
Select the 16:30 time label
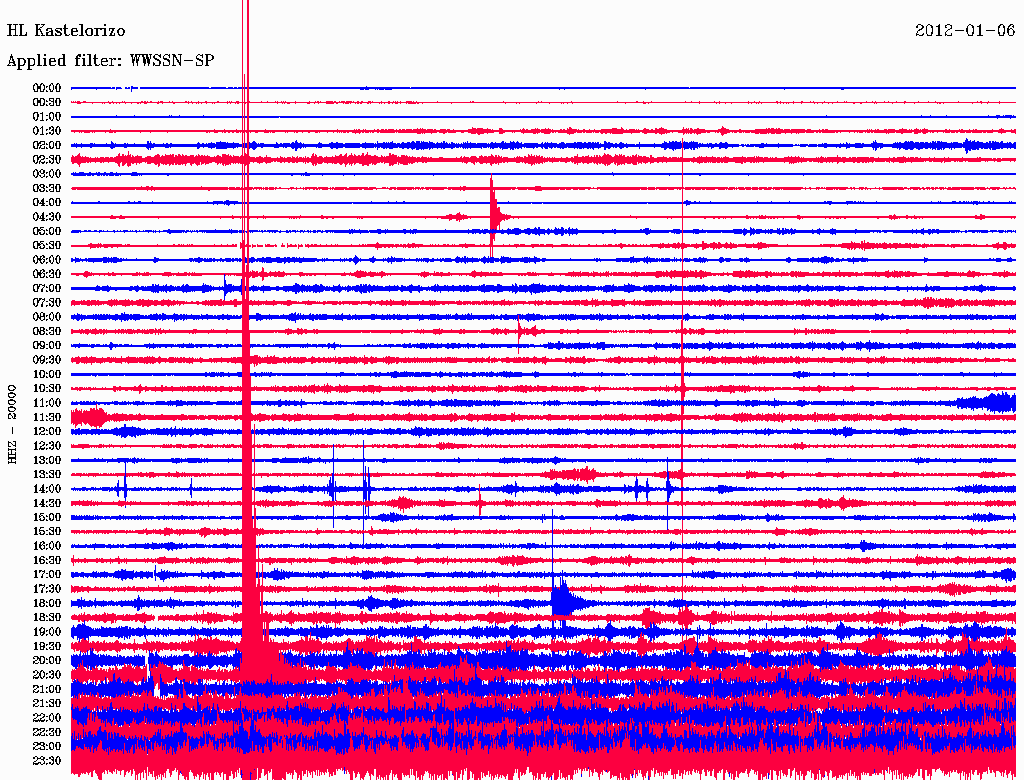47,561
